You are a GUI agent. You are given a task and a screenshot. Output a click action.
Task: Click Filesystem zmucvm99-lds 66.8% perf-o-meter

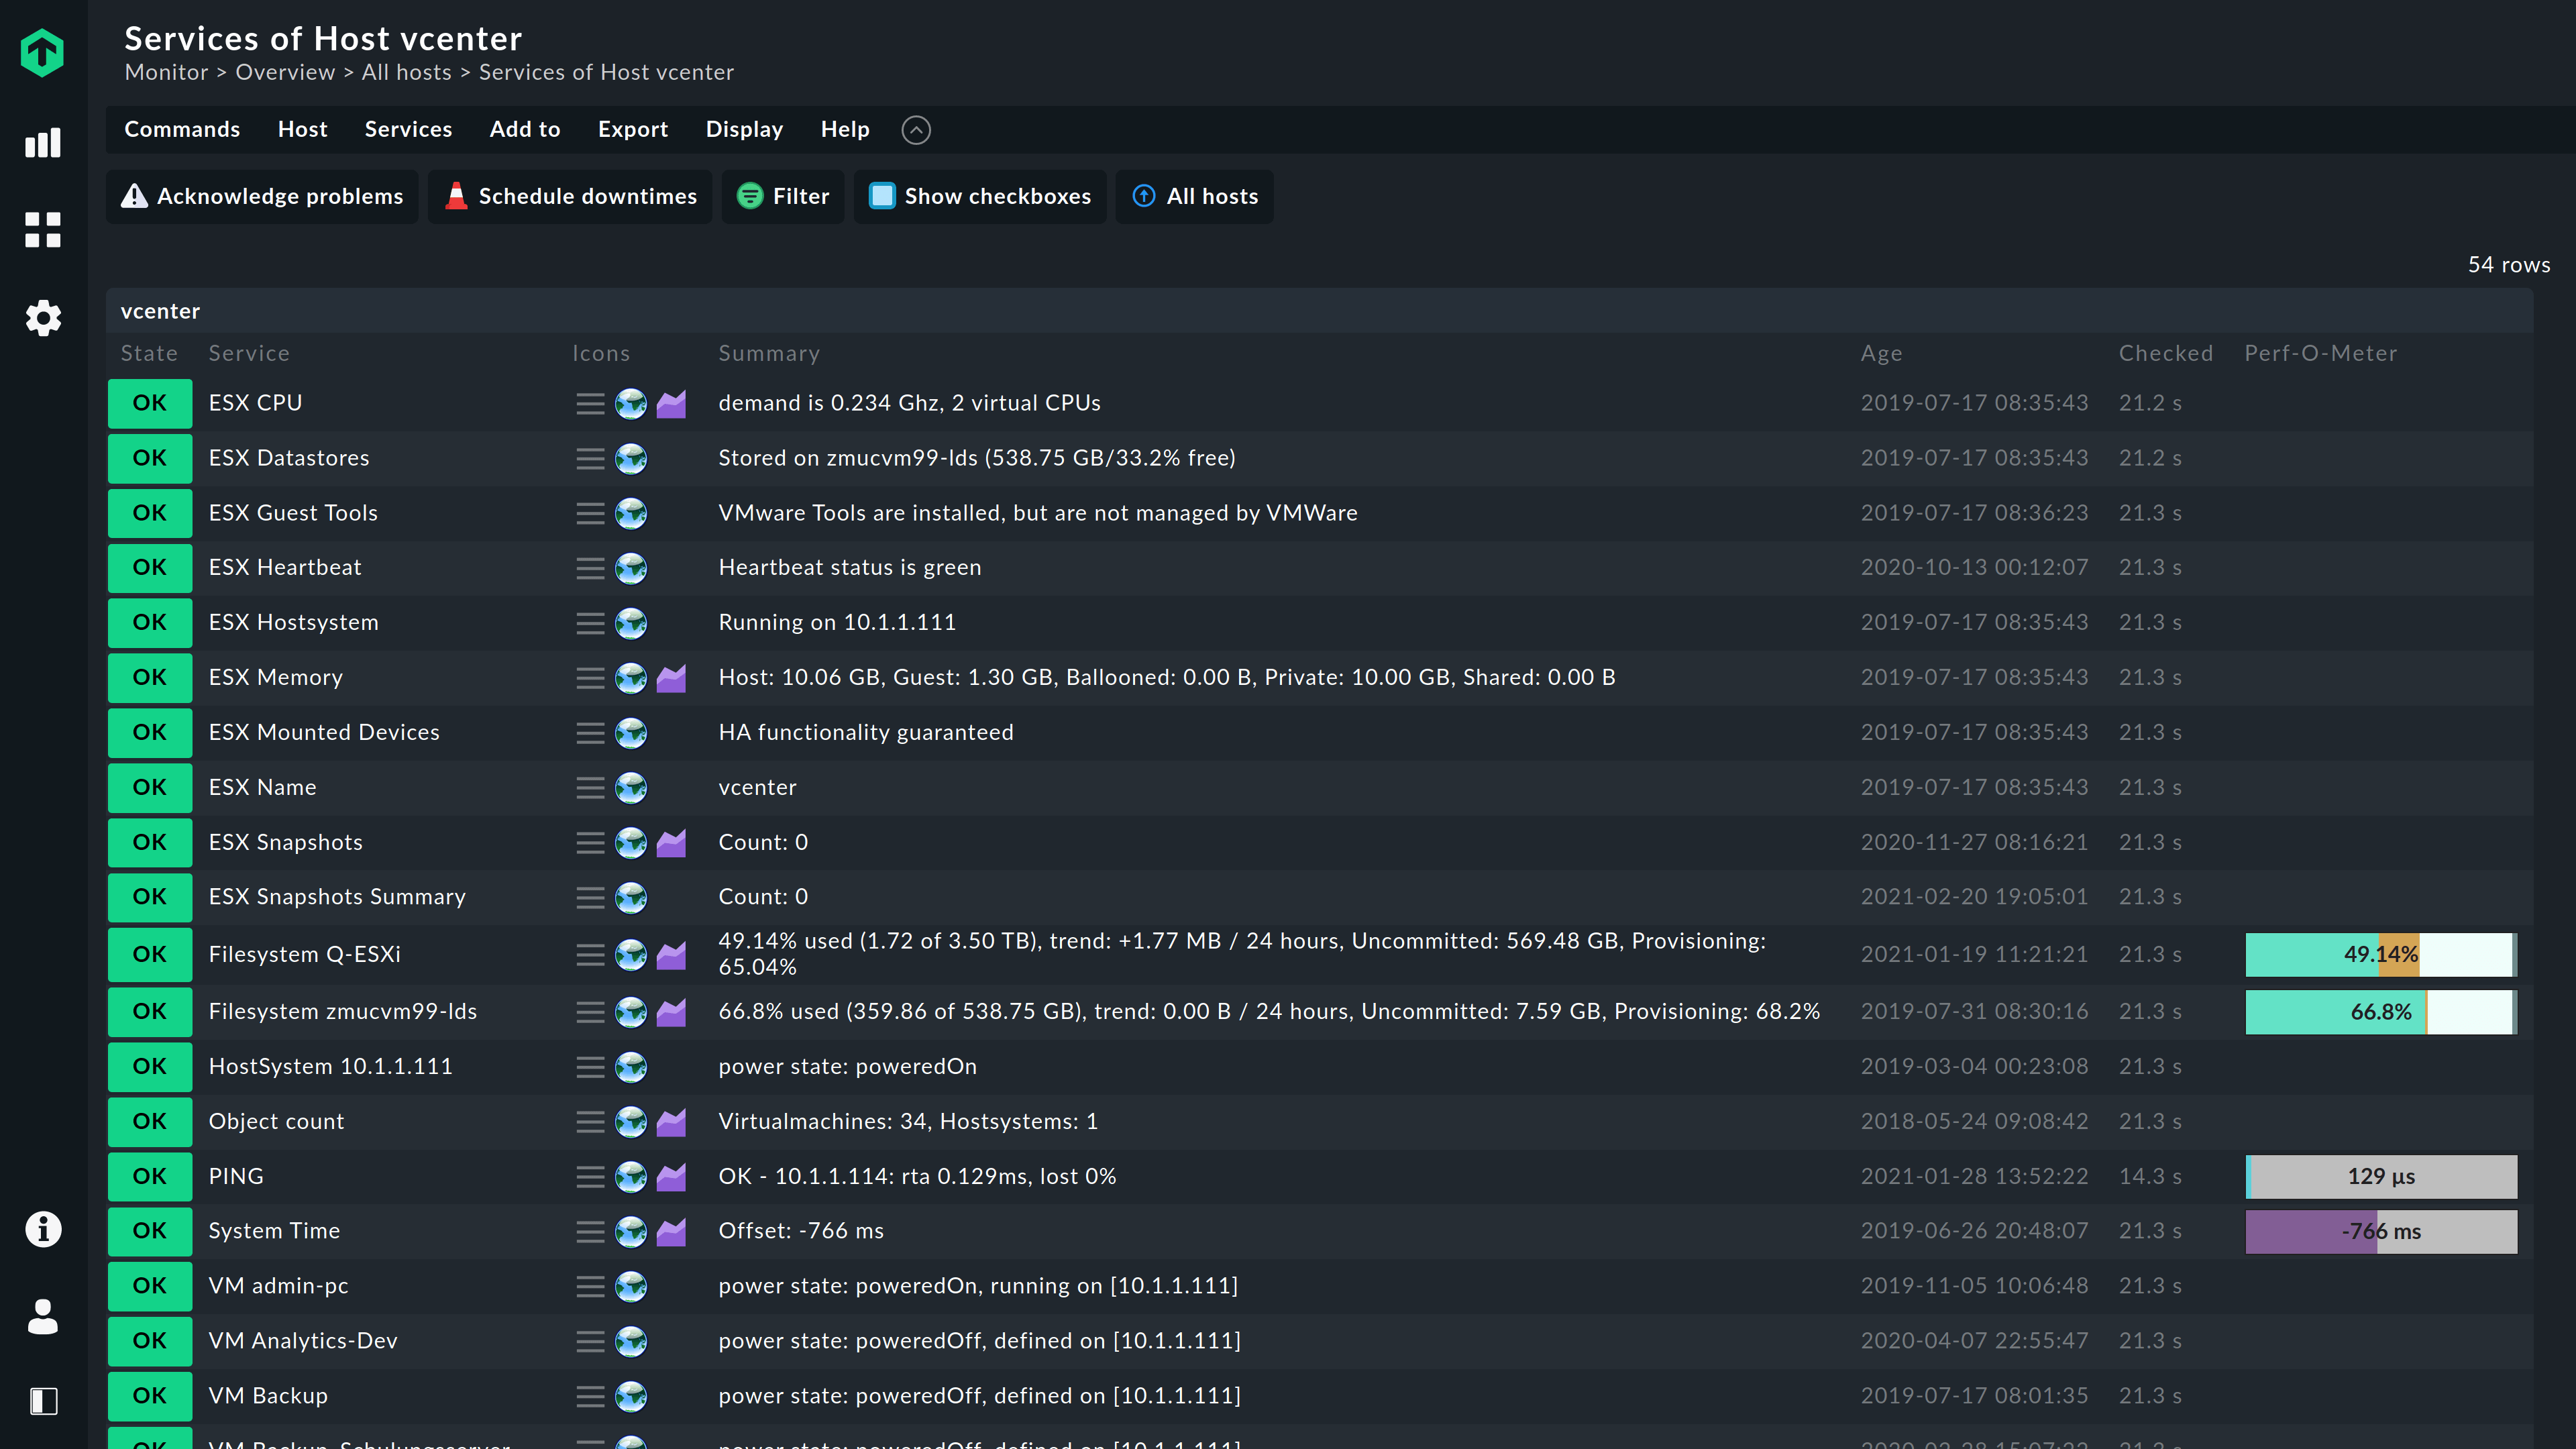(2381, 1011)
